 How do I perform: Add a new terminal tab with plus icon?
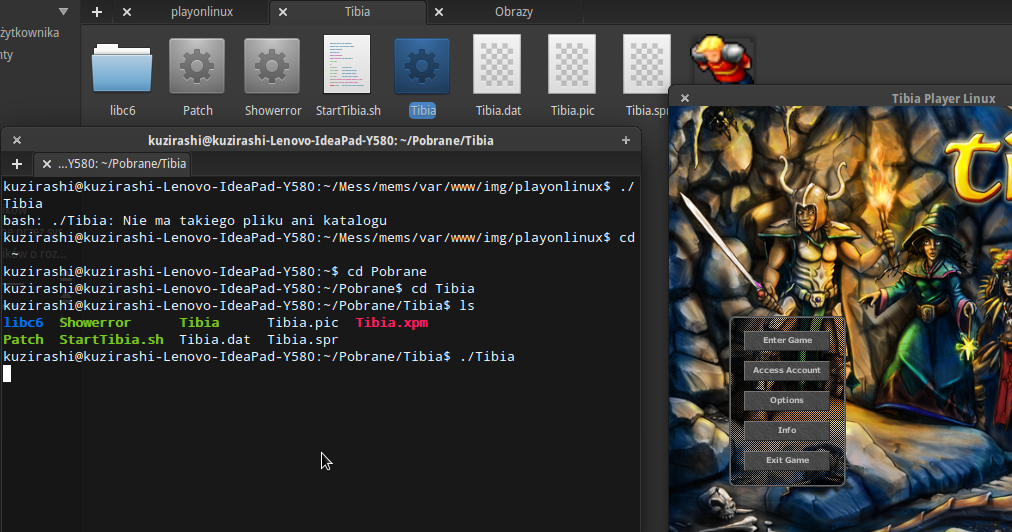click(17, 164)
